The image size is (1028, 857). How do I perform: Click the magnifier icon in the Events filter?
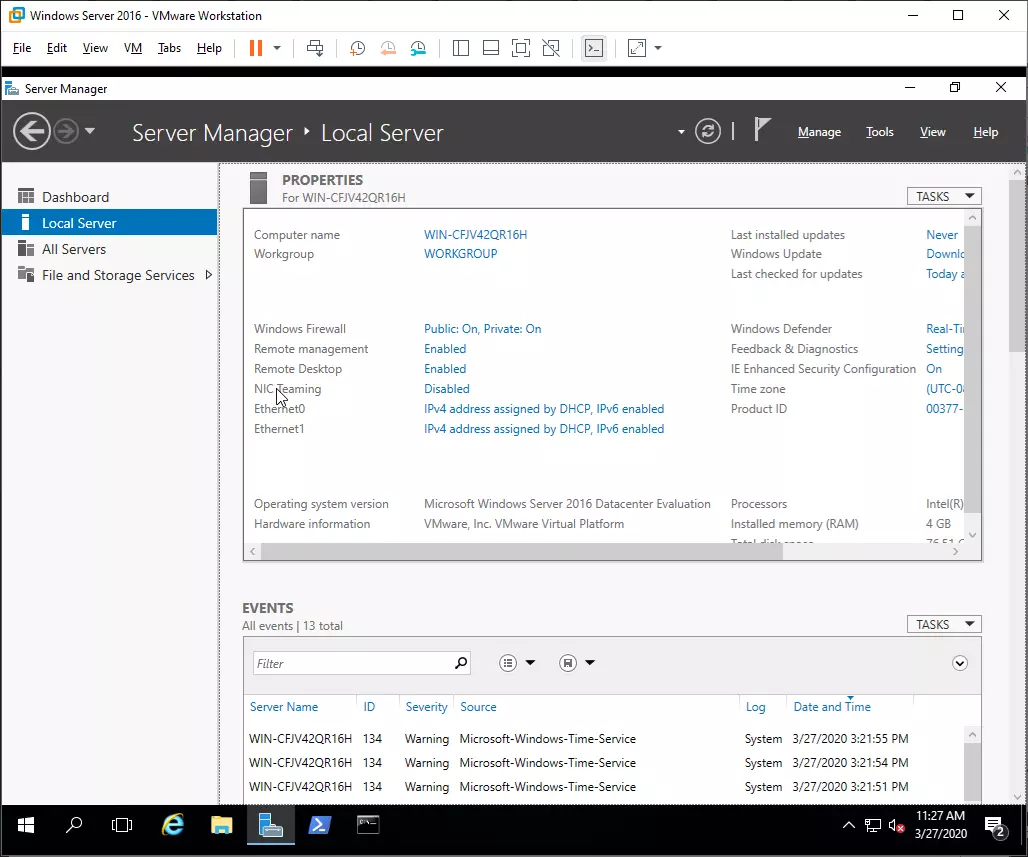pos(461,663)
